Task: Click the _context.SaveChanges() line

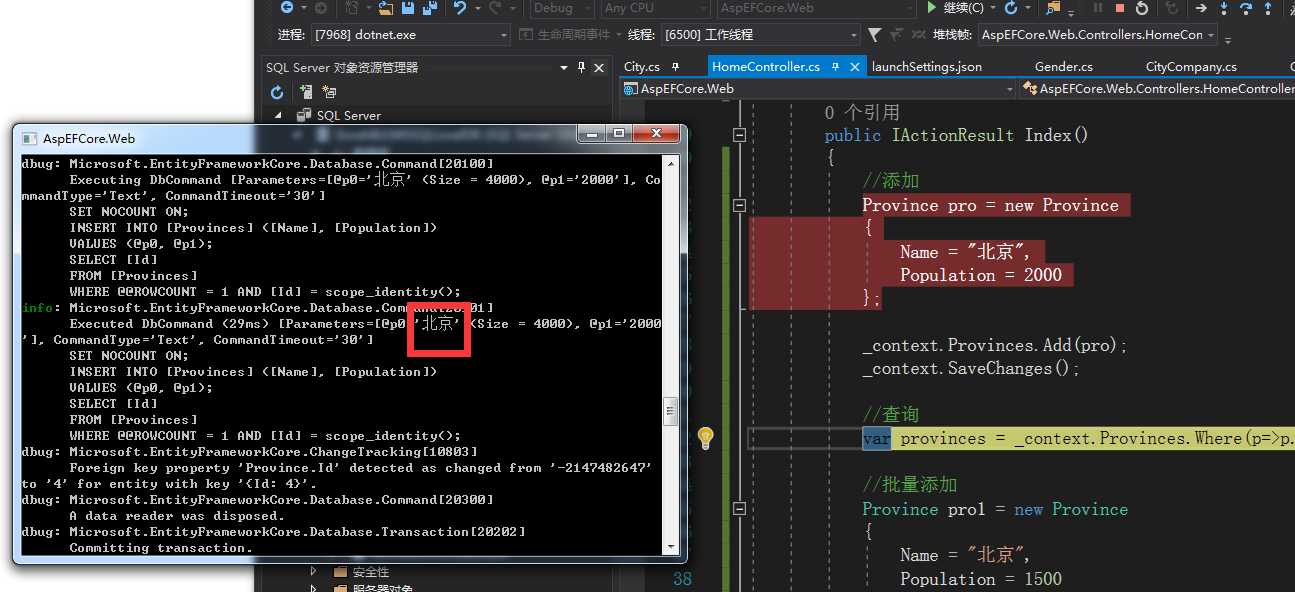Action: pos(972,368)
